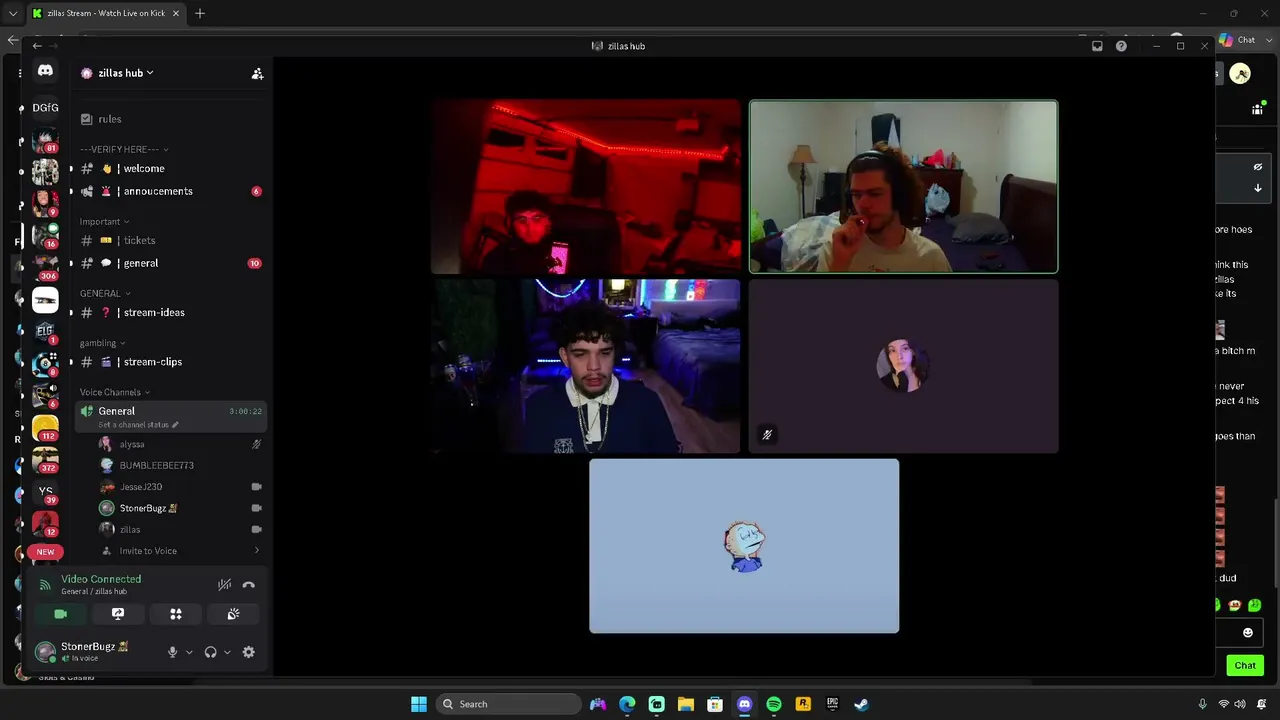Open Discord help question mark icon
This screenshot has width=1280, height=720.
[1121, 46]
